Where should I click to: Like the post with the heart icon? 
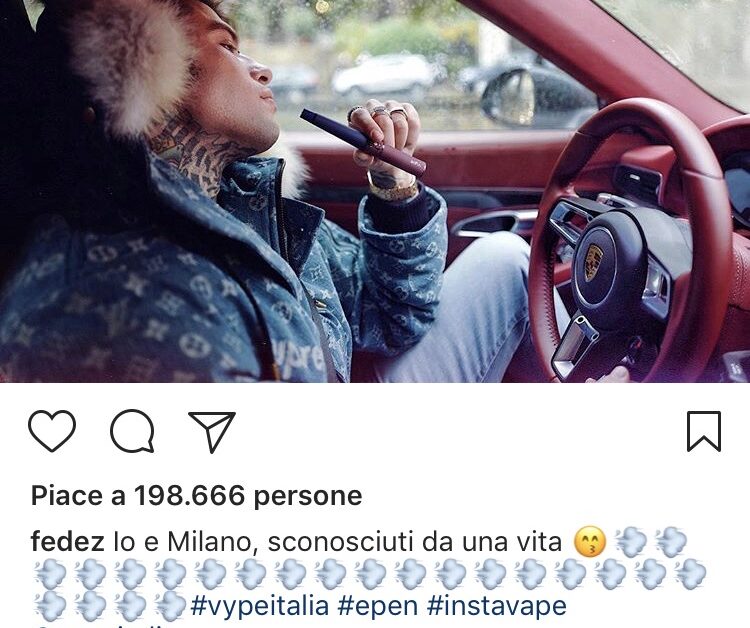52,430
